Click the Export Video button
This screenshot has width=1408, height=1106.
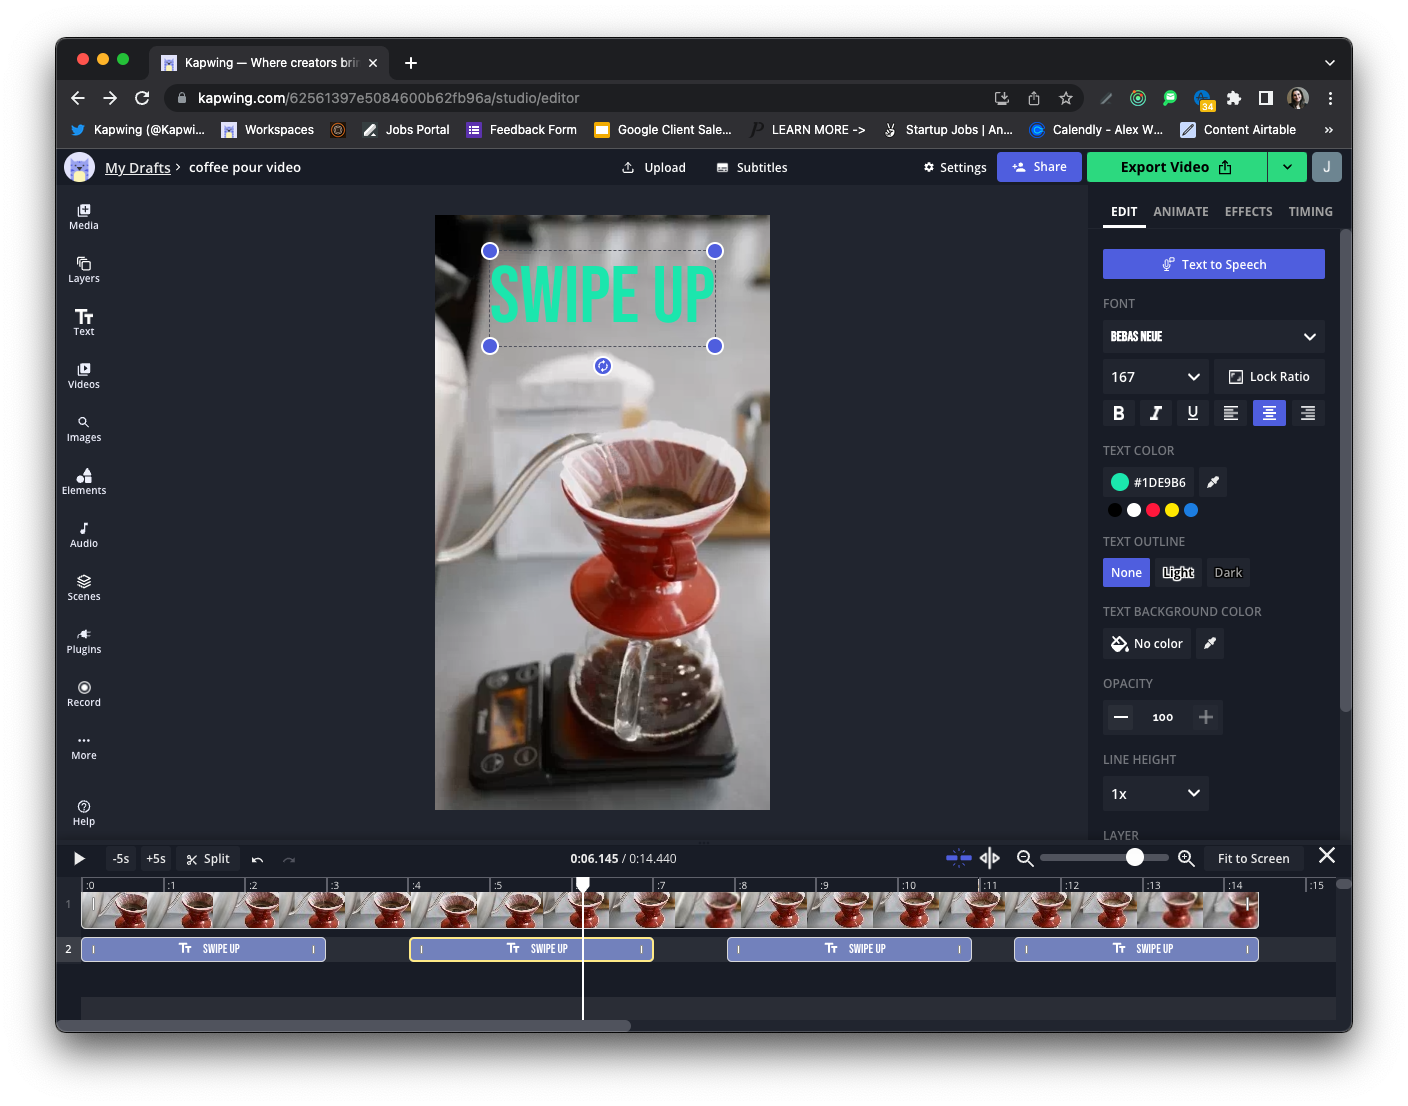(x=1176, y=167)
